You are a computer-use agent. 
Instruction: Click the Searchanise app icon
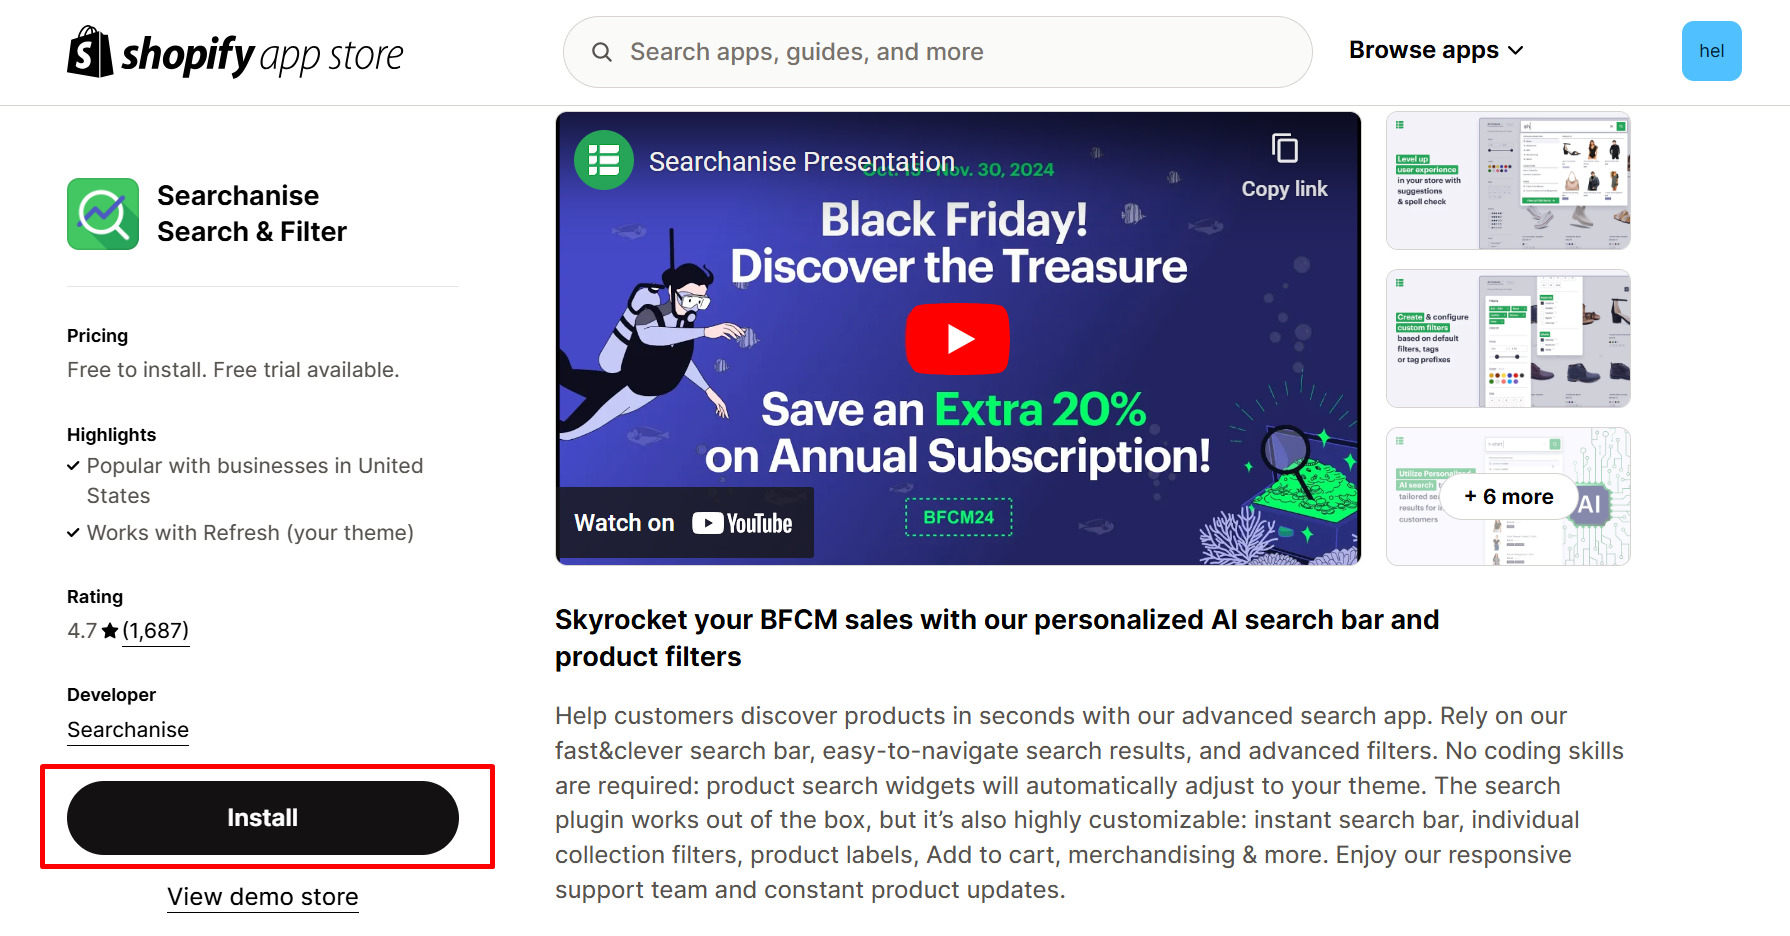click(x=103, y=214)
